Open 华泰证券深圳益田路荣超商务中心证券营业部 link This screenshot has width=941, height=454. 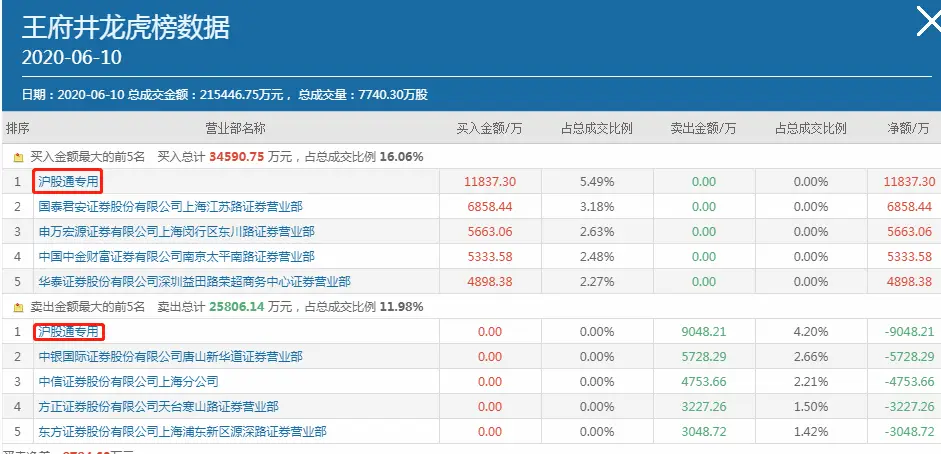click(x=194, y=282)
